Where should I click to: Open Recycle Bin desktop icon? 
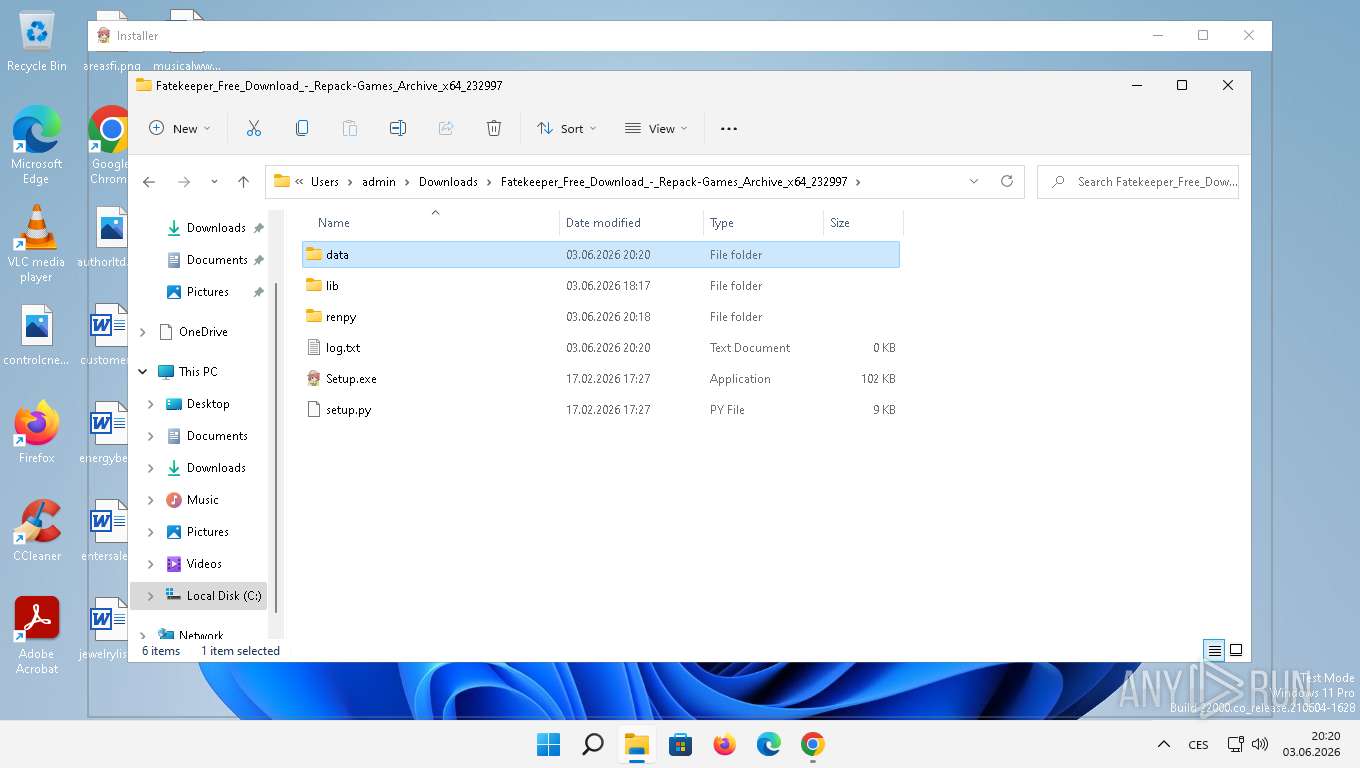37,42
